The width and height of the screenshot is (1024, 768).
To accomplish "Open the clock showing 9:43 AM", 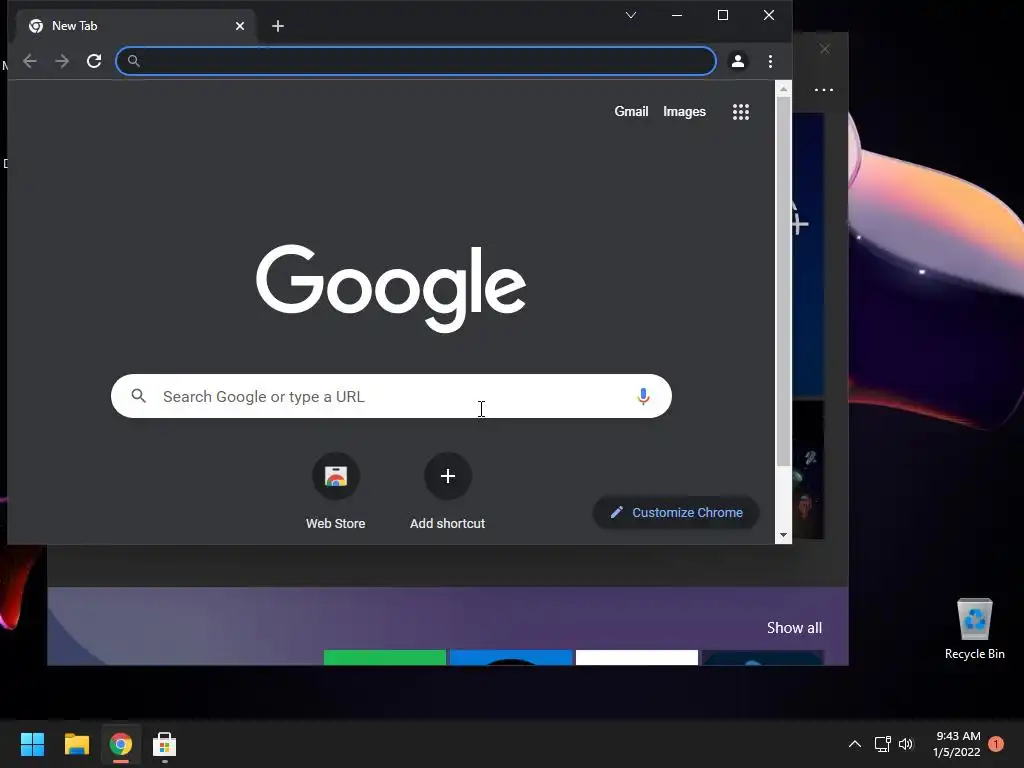I will (957, 744).
